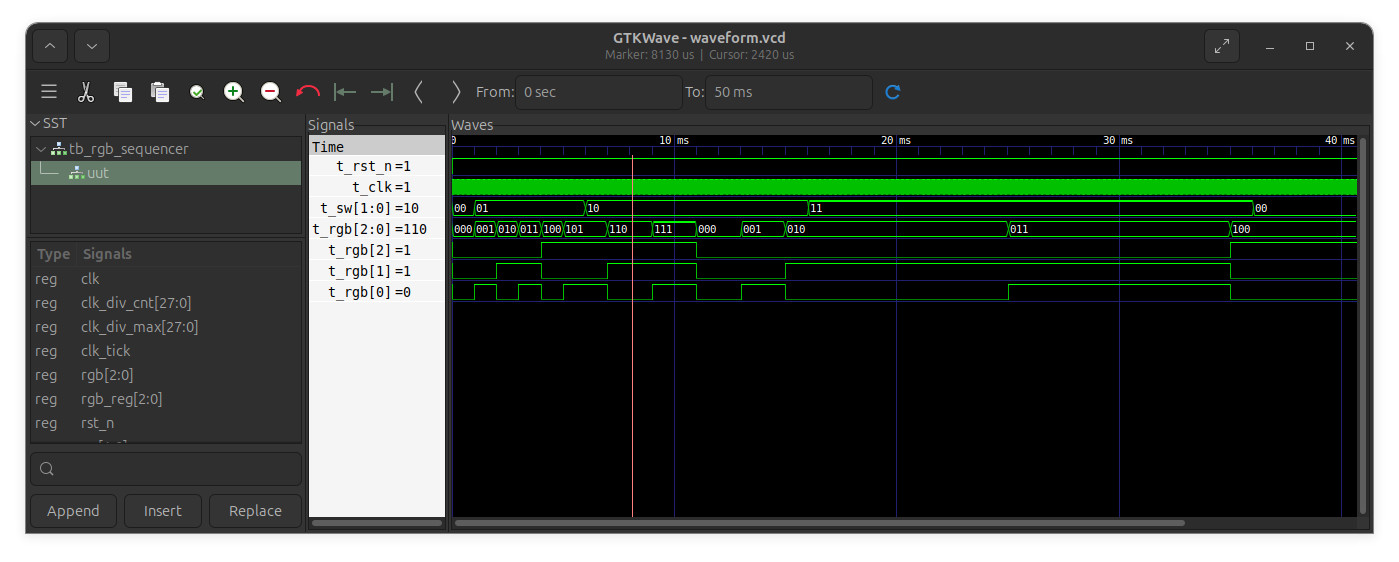Open the hamburger main menu

click(49, 92)
